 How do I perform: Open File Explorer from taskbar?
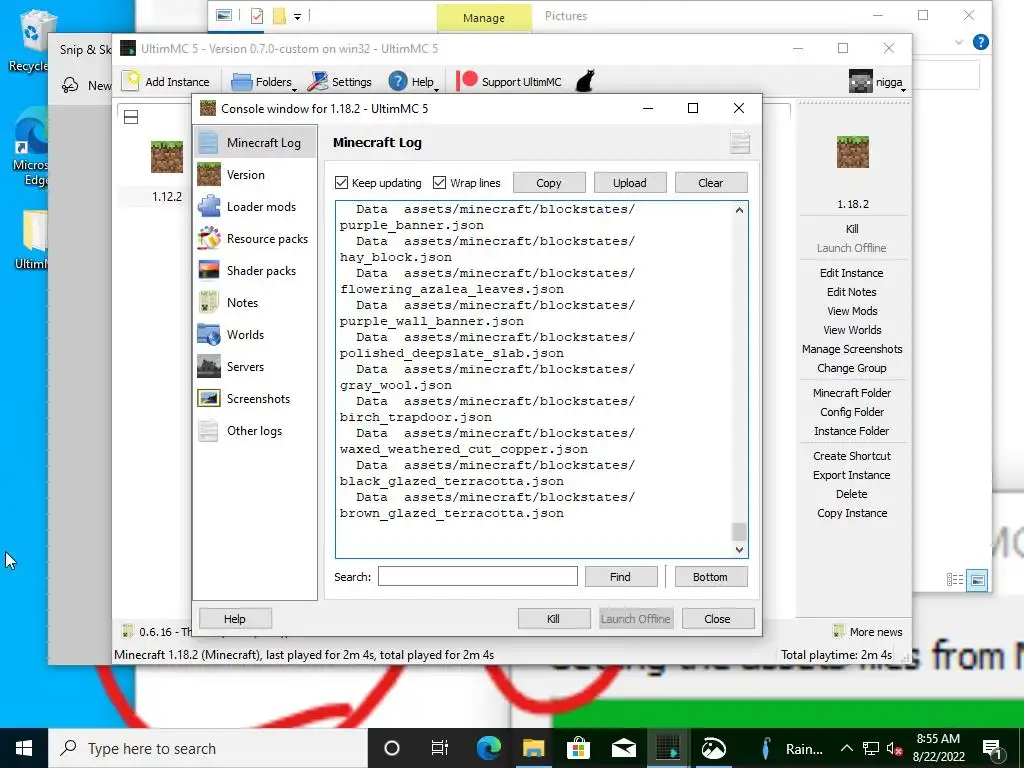pyautogui.click(x=534, y=748)
